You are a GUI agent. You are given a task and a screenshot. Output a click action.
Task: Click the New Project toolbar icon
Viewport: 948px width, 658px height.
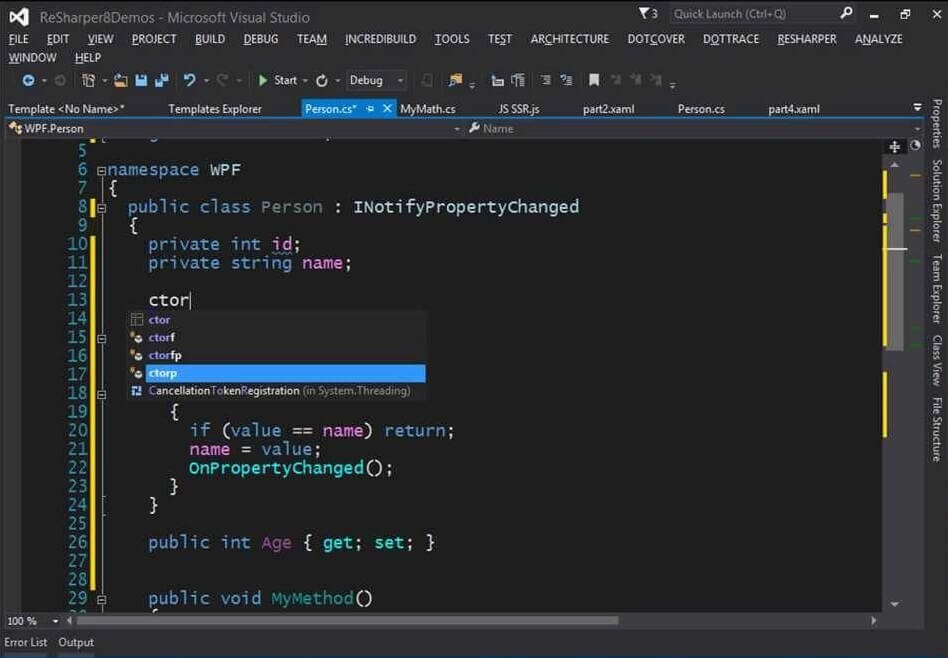tap(88, 80)
